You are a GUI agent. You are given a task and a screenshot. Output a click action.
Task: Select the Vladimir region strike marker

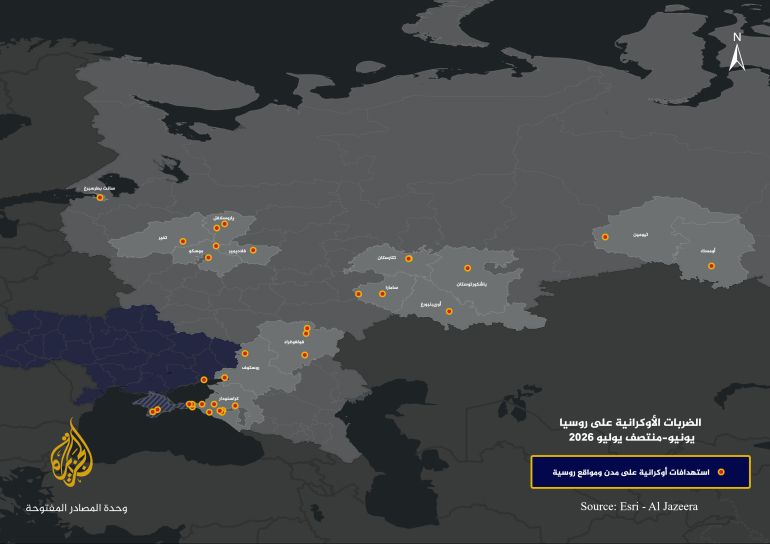[253, 250]
